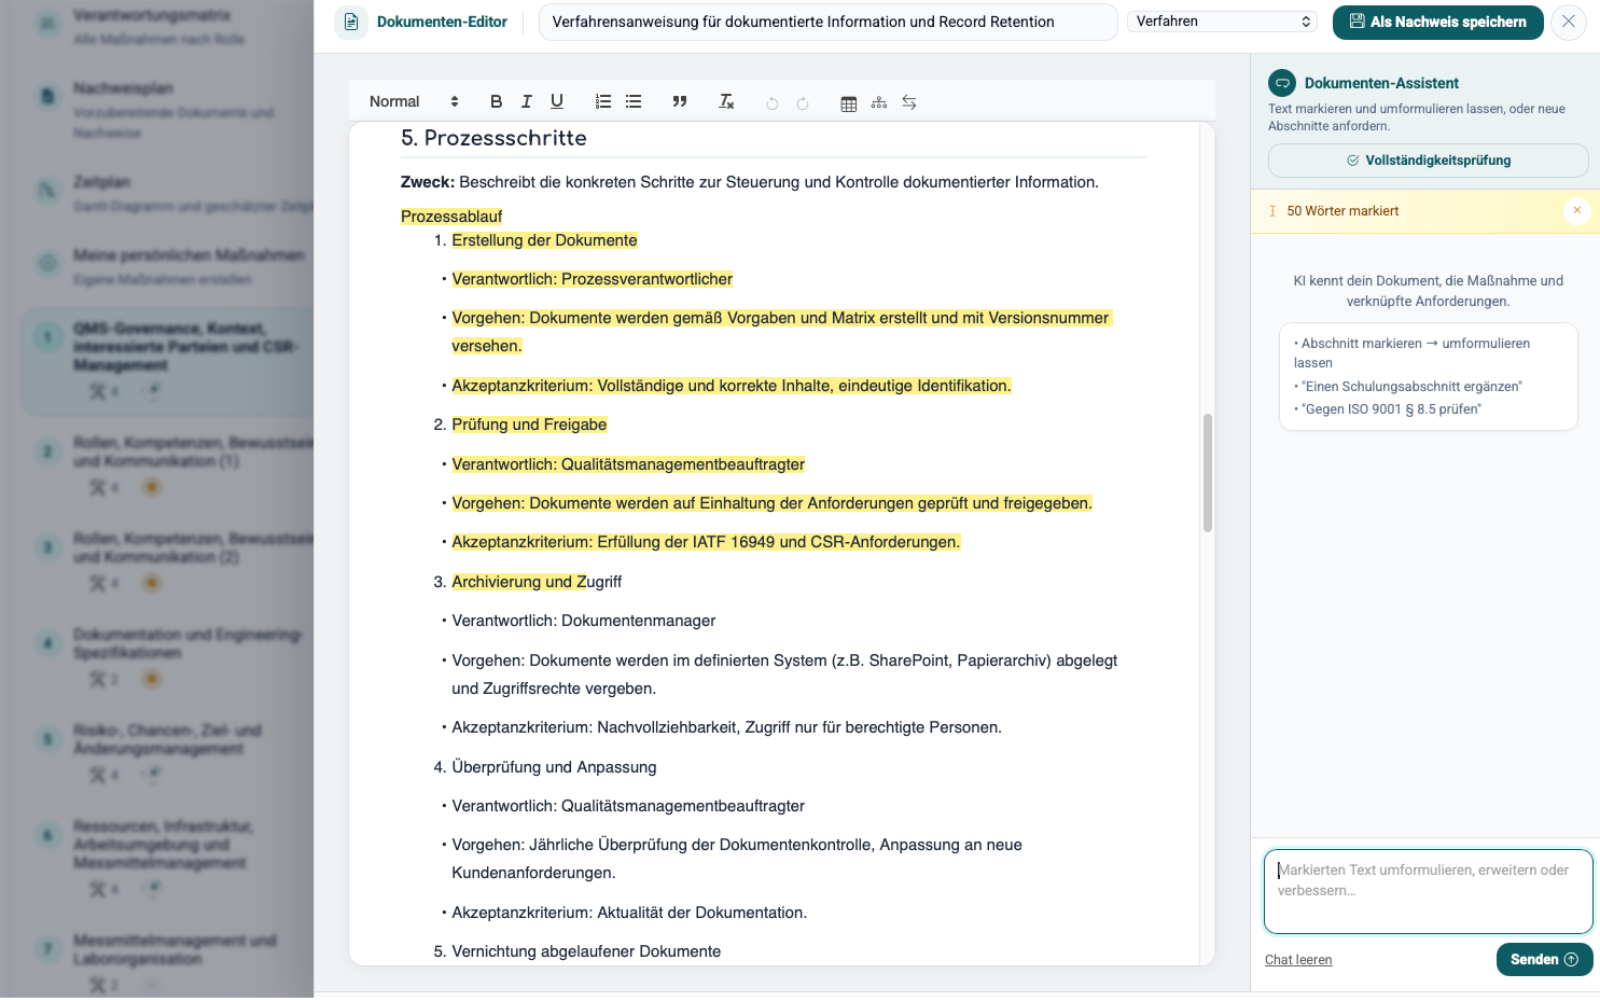Click the Als Nachweis speichern button

click(x=1437, y=21)
